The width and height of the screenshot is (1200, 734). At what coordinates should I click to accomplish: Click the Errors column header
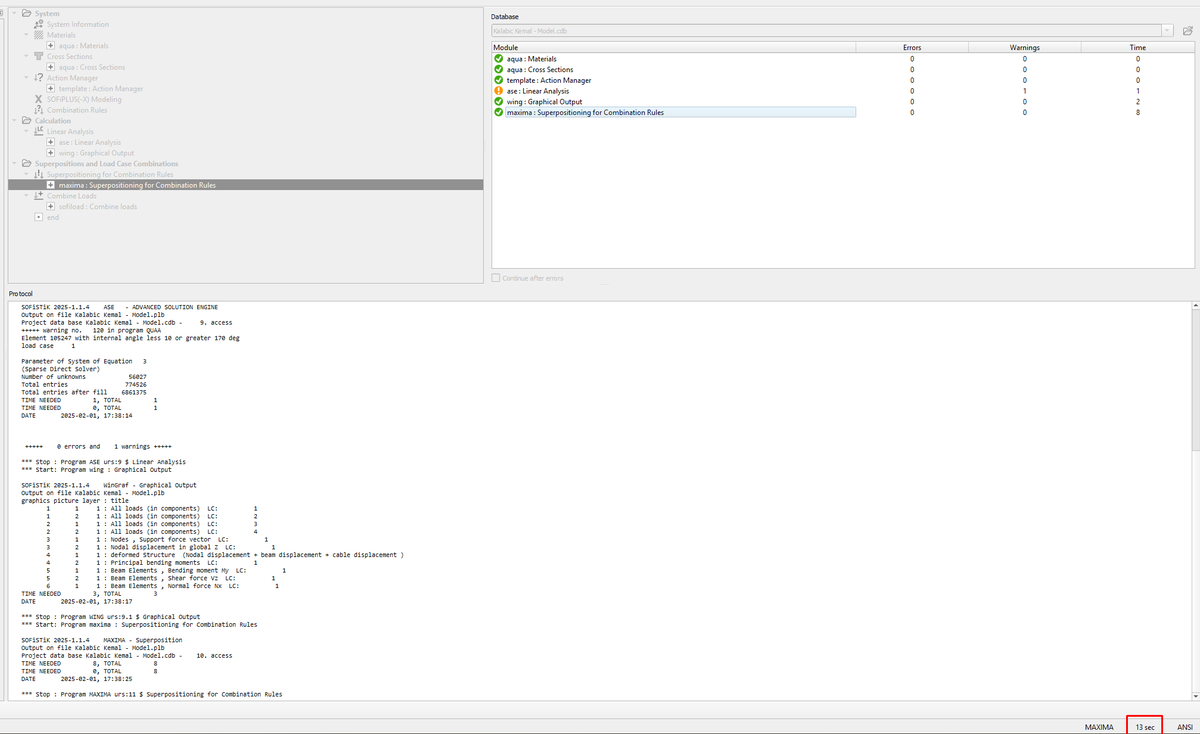click(x=912, y=47)
